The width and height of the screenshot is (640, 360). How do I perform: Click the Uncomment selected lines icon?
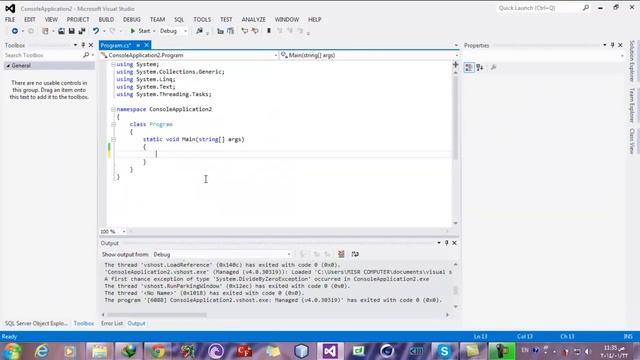(255, 31)
